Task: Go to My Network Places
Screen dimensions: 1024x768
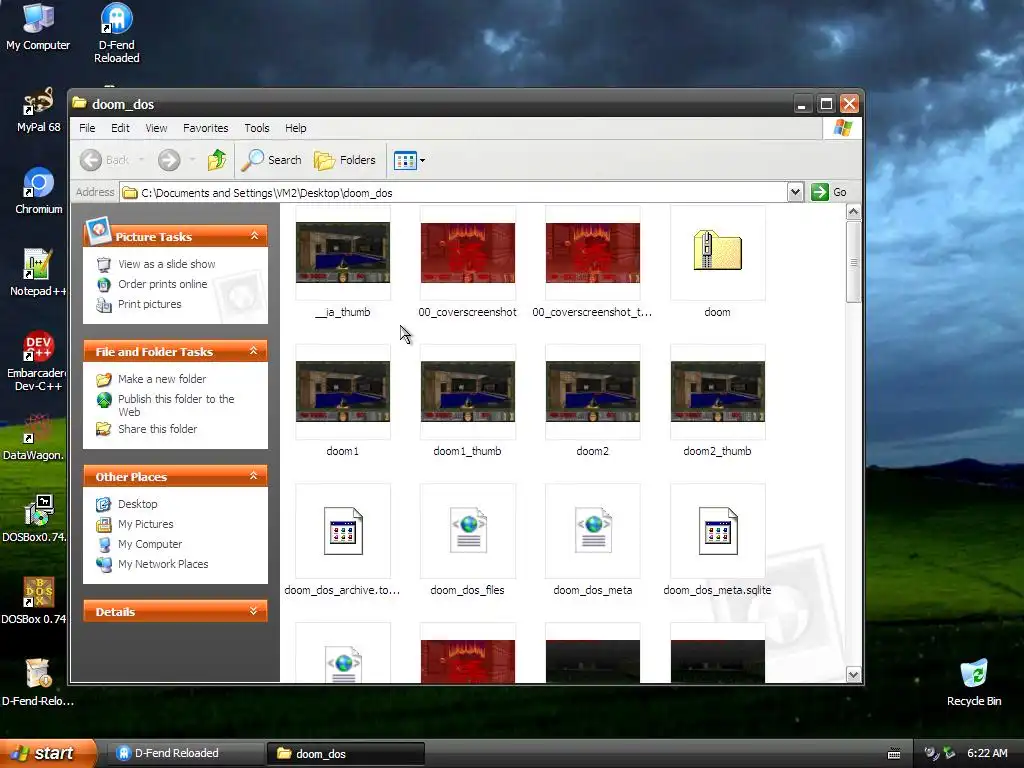Action: (x=163, y=564)
